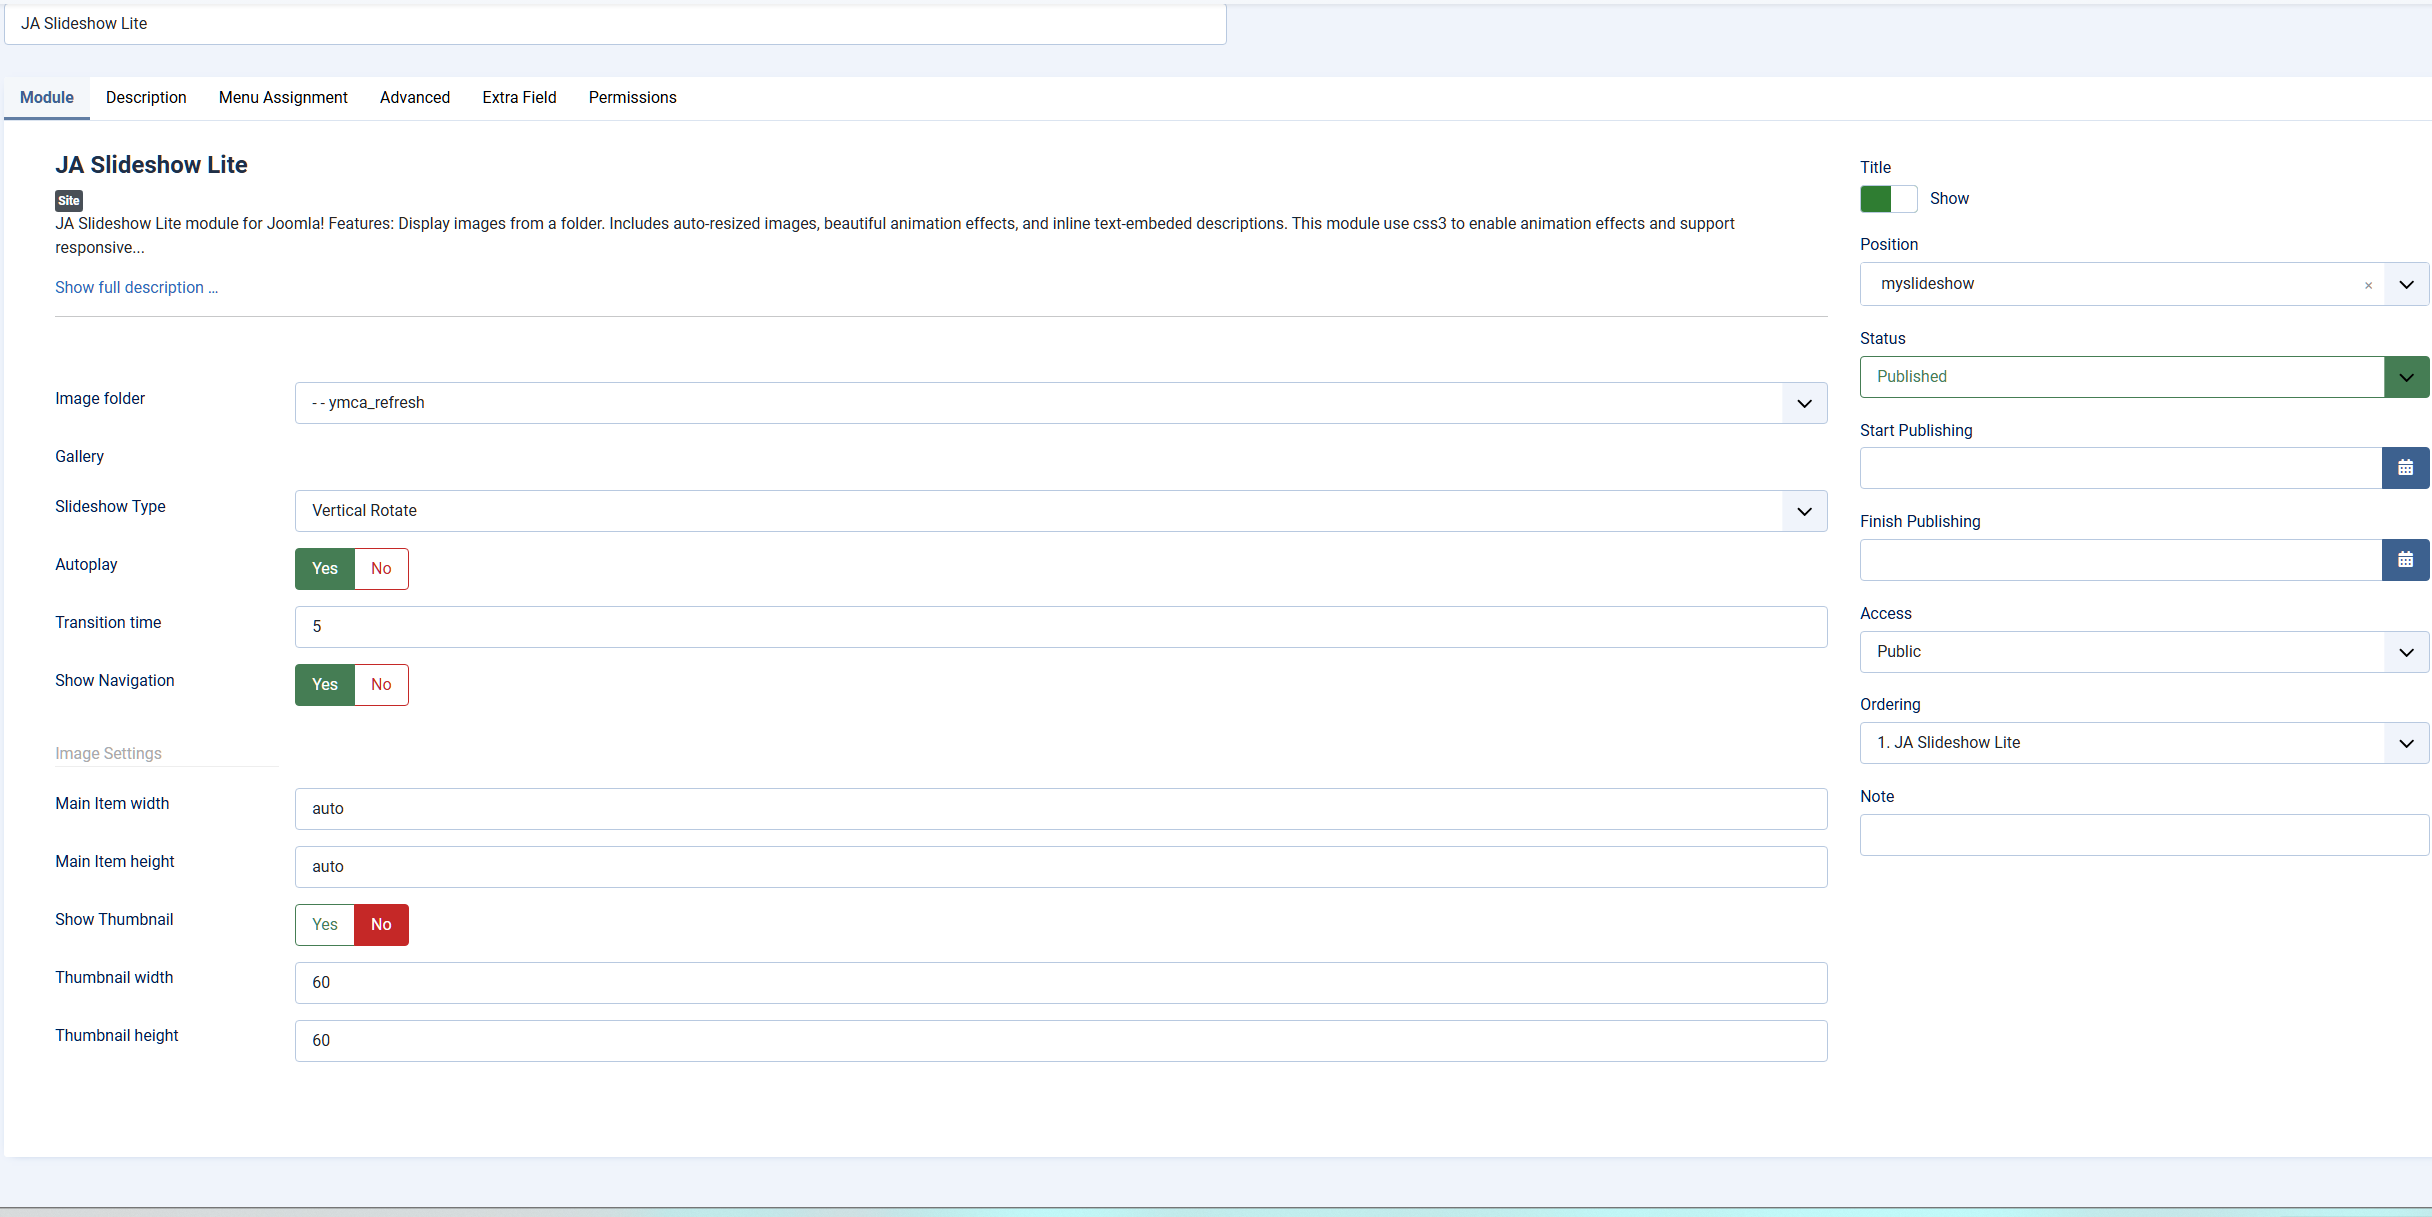
Task: Set Show Thumbnail to Yes
Action: [325, 925]
